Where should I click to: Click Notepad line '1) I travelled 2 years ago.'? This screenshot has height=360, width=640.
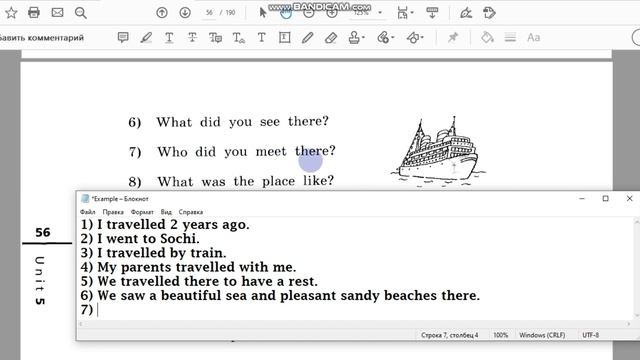coord(165,224)
